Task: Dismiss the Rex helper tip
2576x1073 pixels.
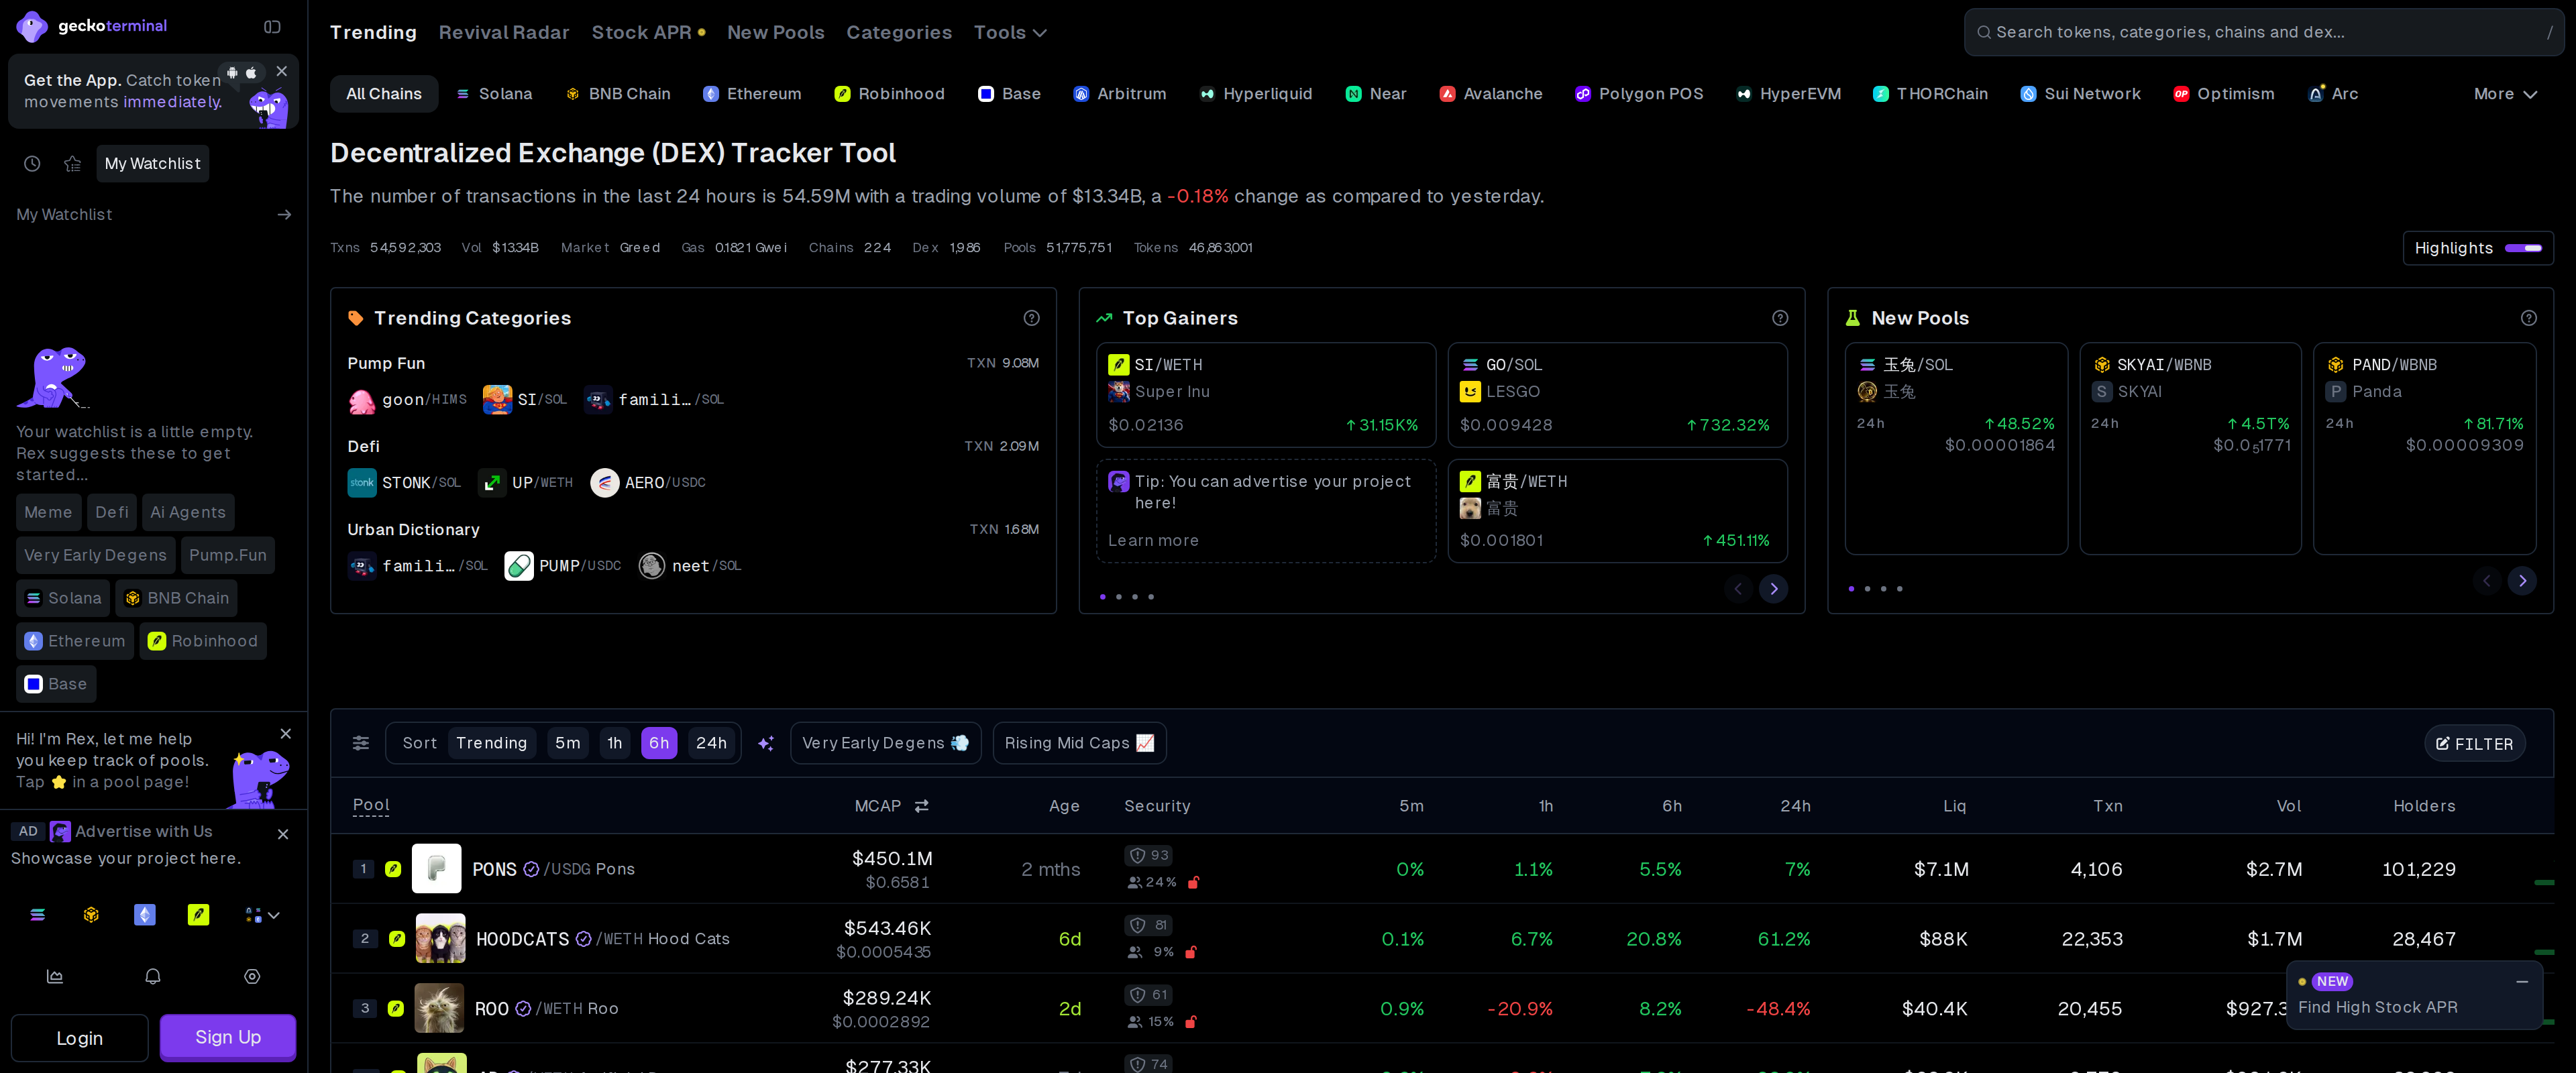Action: (286, 734)
